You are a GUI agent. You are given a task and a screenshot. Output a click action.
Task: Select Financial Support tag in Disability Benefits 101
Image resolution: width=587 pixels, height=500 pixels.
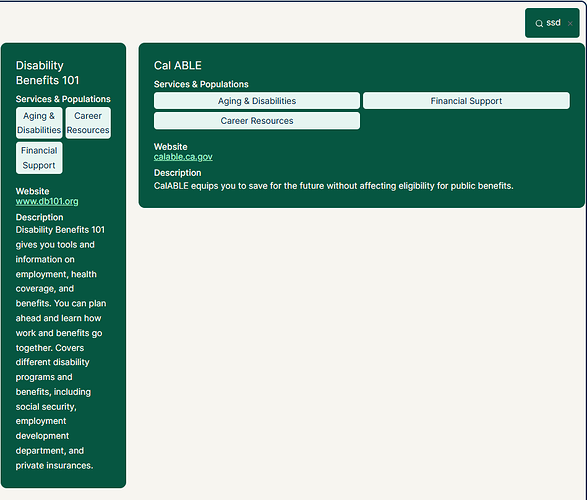point(39,158)
